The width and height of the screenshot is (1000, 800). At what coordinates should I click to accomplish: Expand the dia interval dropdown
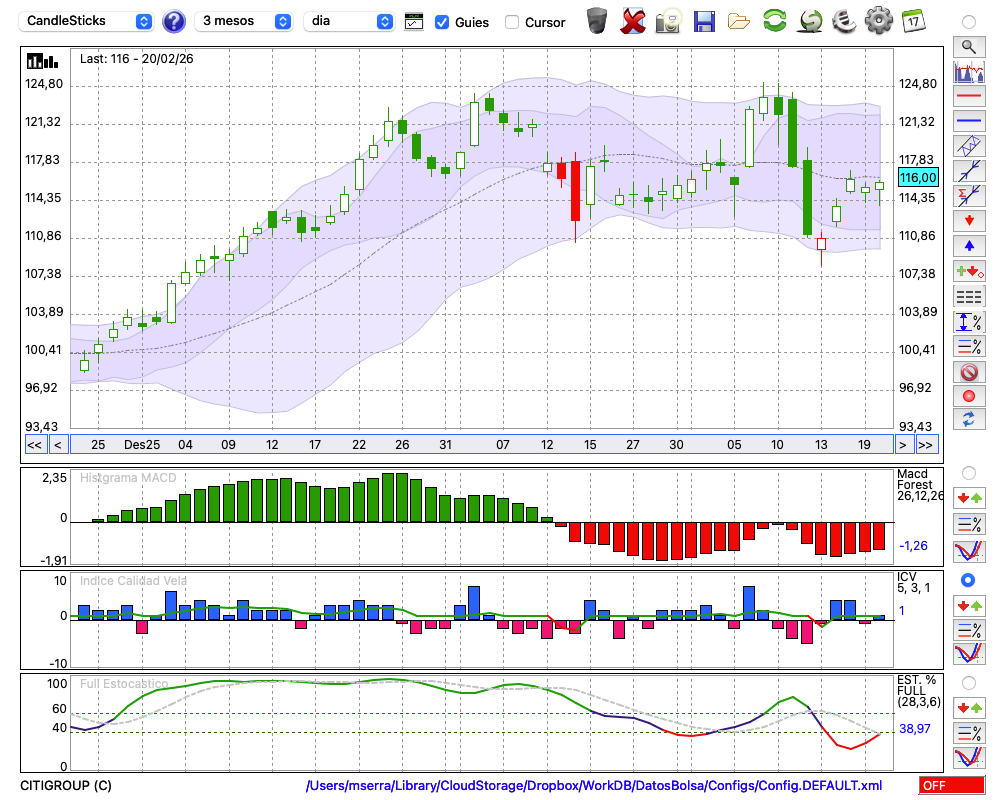[x=348, y=21]
